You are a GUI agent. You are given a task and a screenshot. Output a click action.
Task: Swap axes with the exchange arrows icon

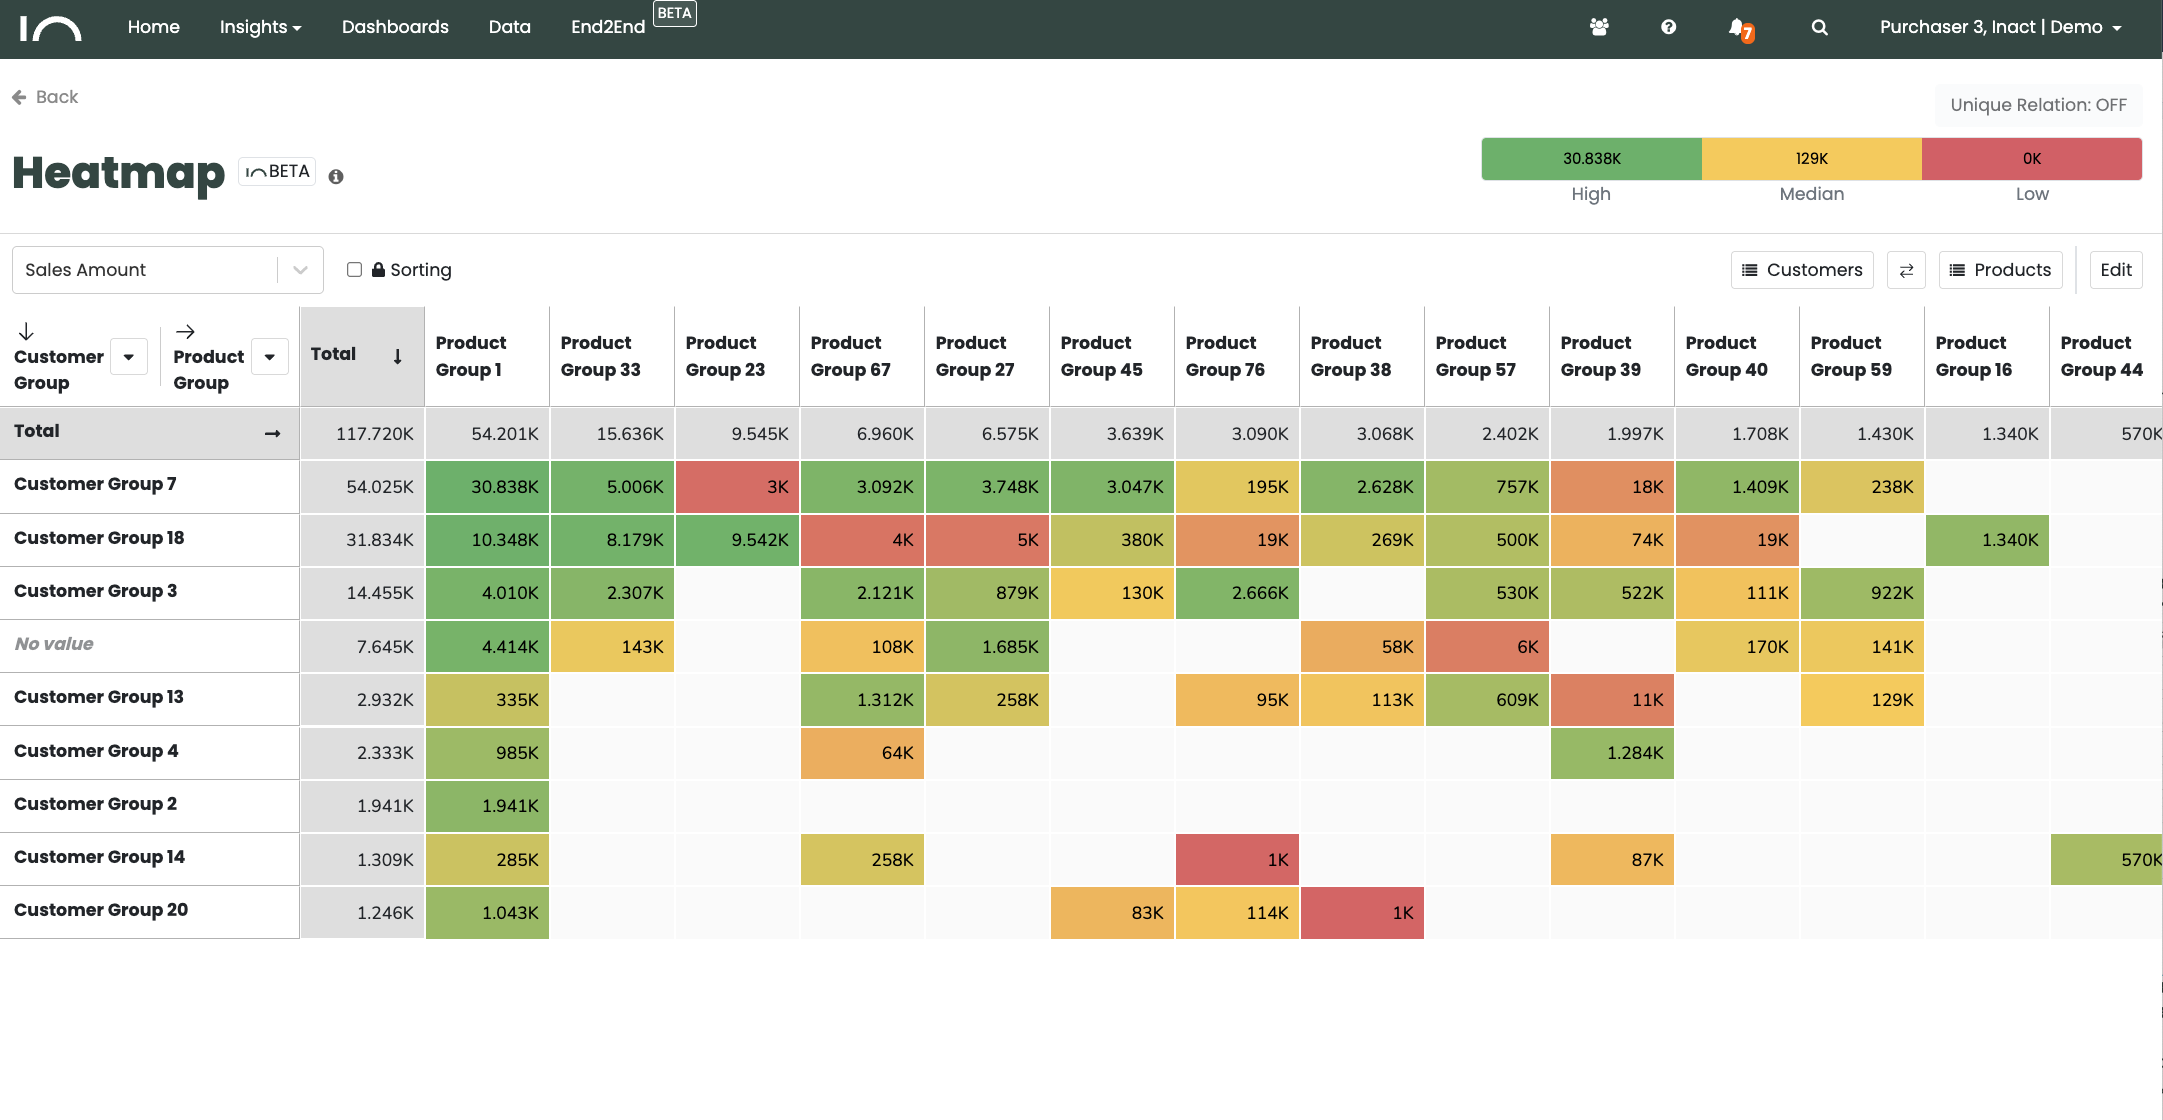coord(1906,270)
